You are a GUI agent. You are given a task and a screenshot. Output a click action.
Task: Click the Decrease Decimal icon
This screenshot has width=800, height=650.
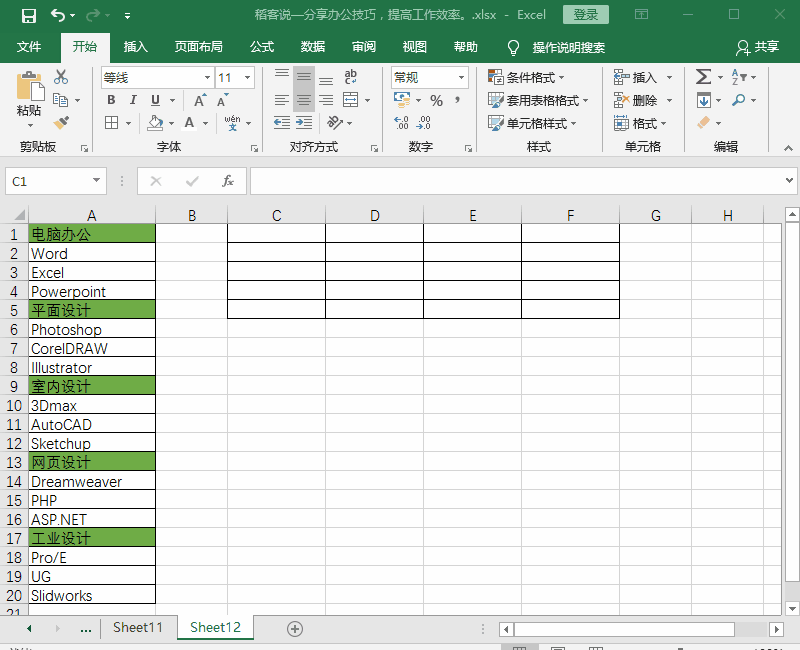click(424, 122)
